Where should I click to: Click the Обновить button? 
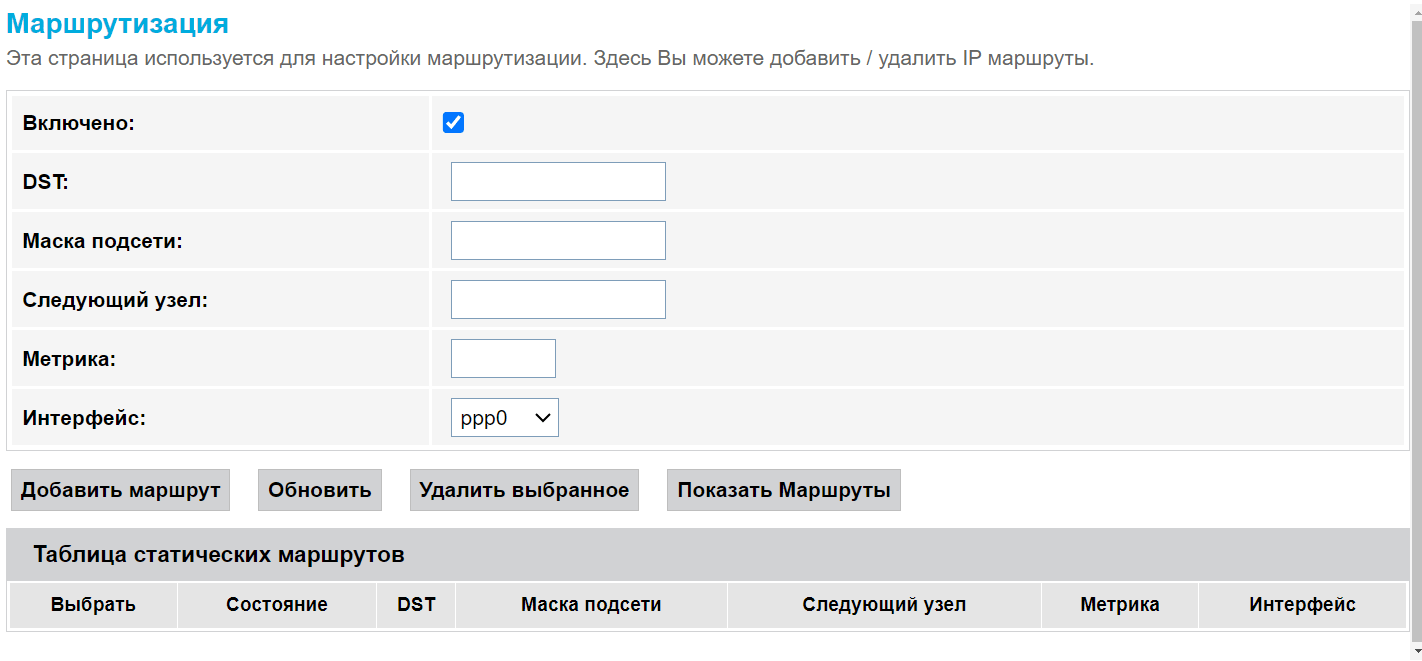click(320, 490)
